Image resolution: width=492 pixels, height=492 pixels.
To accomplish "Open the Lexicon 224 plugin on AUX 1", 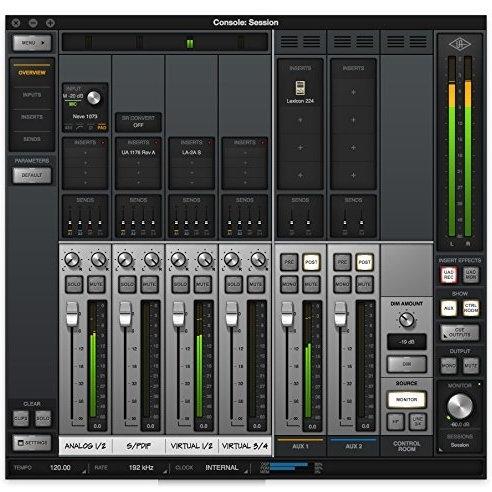I will [x=300, y=92].
